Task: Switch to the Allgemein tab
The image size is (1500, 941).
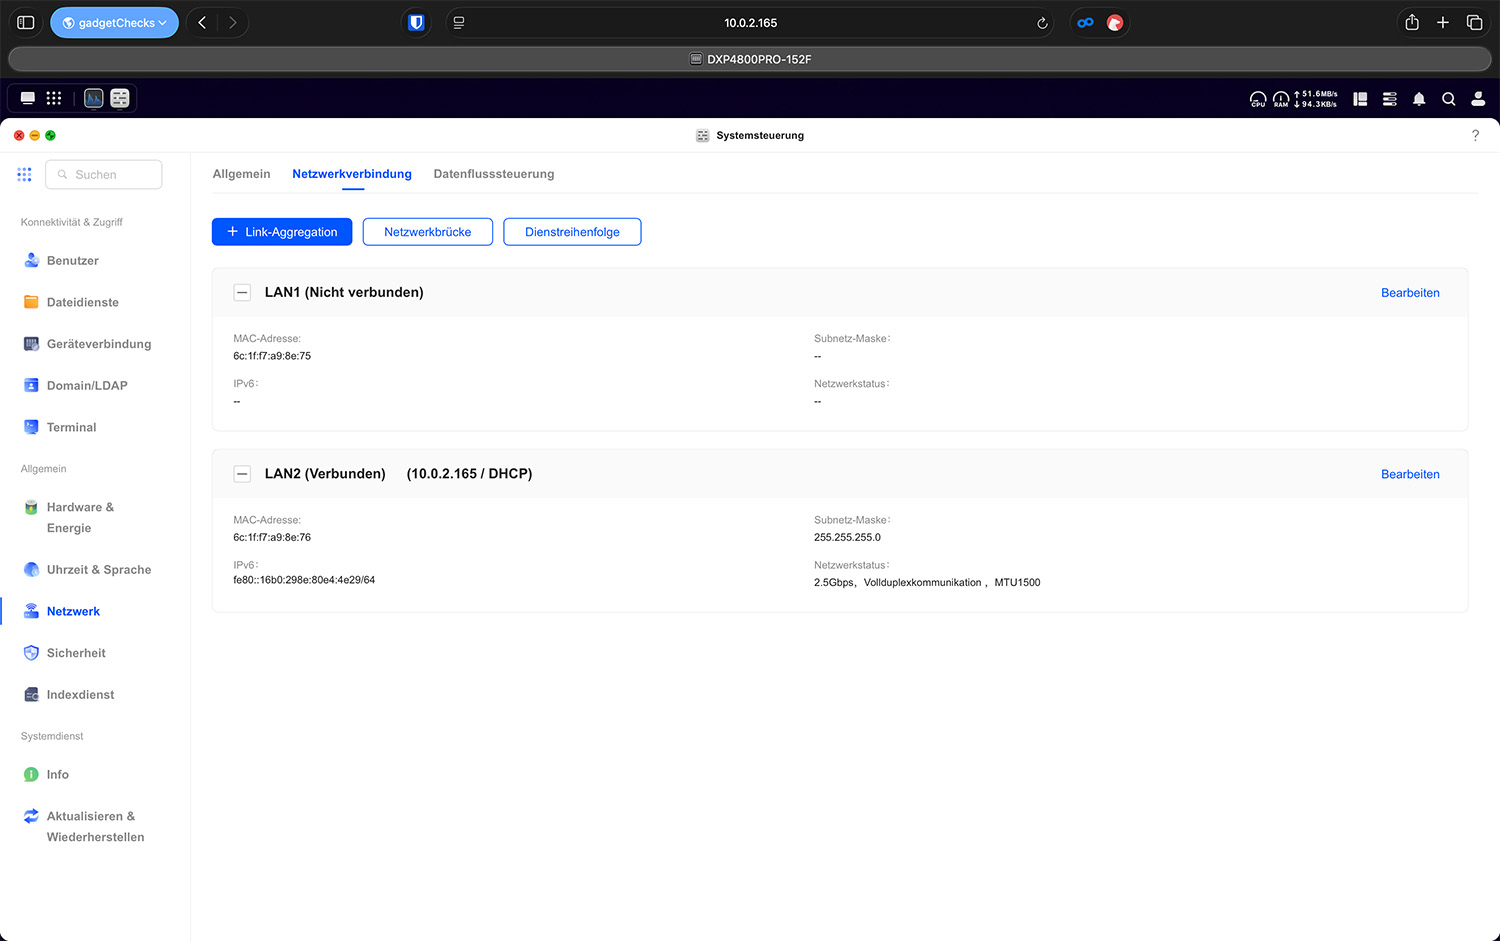Action: point(241,174)
